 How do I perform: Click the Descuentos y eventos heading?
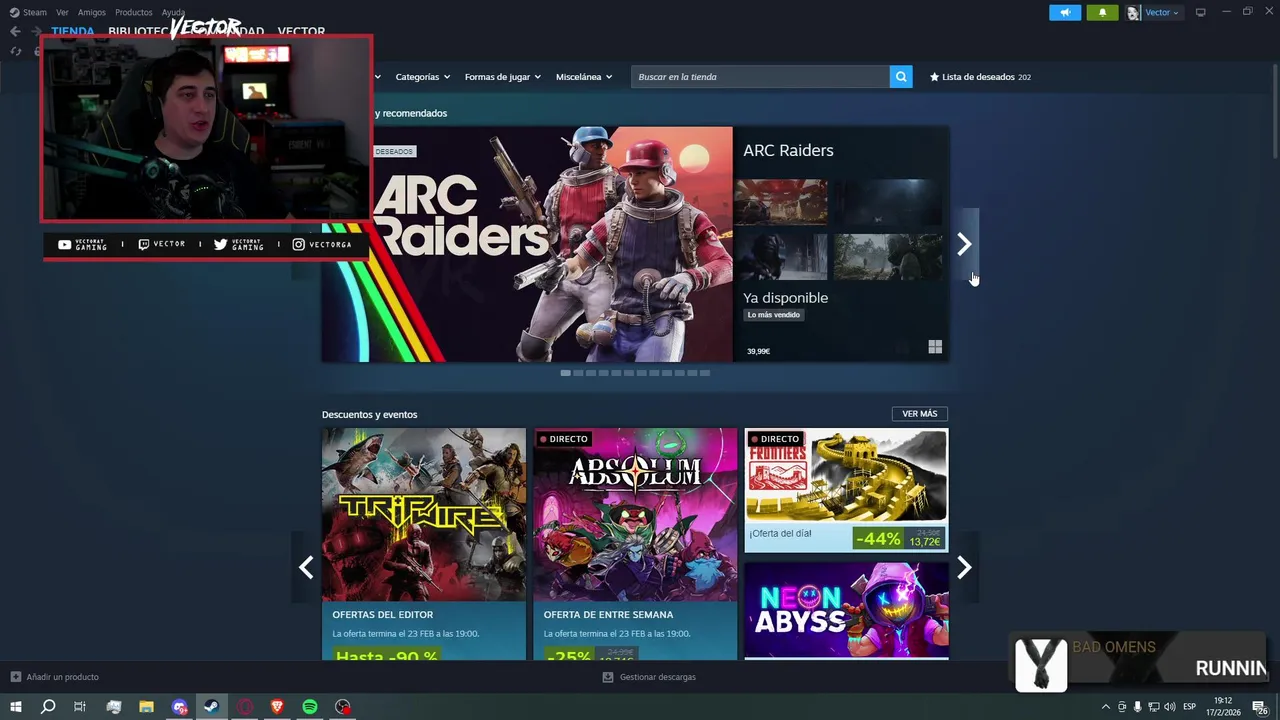pos(369,414)
